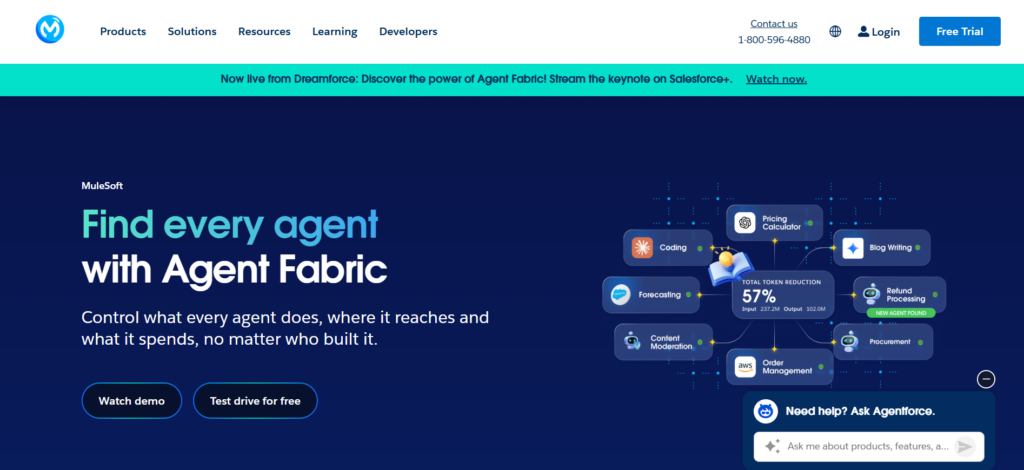Click the Procurement label
This screenshot has height=470, width=1024.
coord(889,341)
